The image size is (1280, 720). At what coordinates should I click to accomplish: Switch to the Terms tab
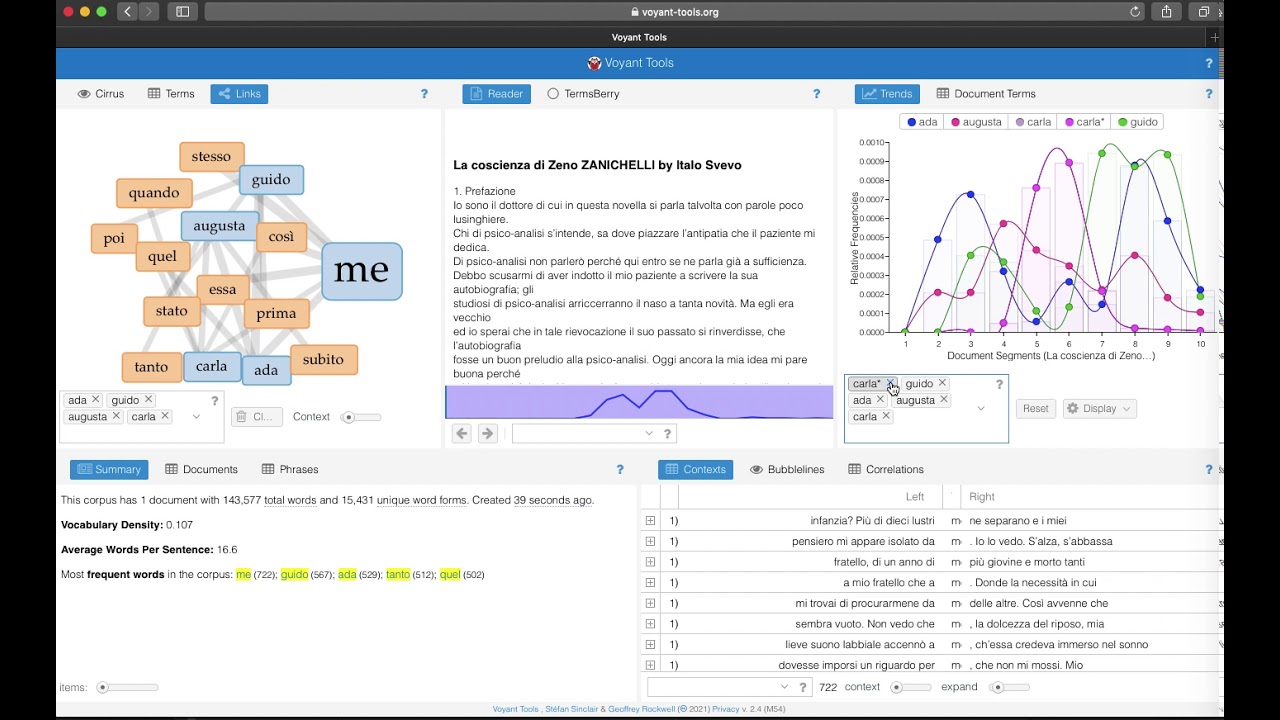click(171, 94)
